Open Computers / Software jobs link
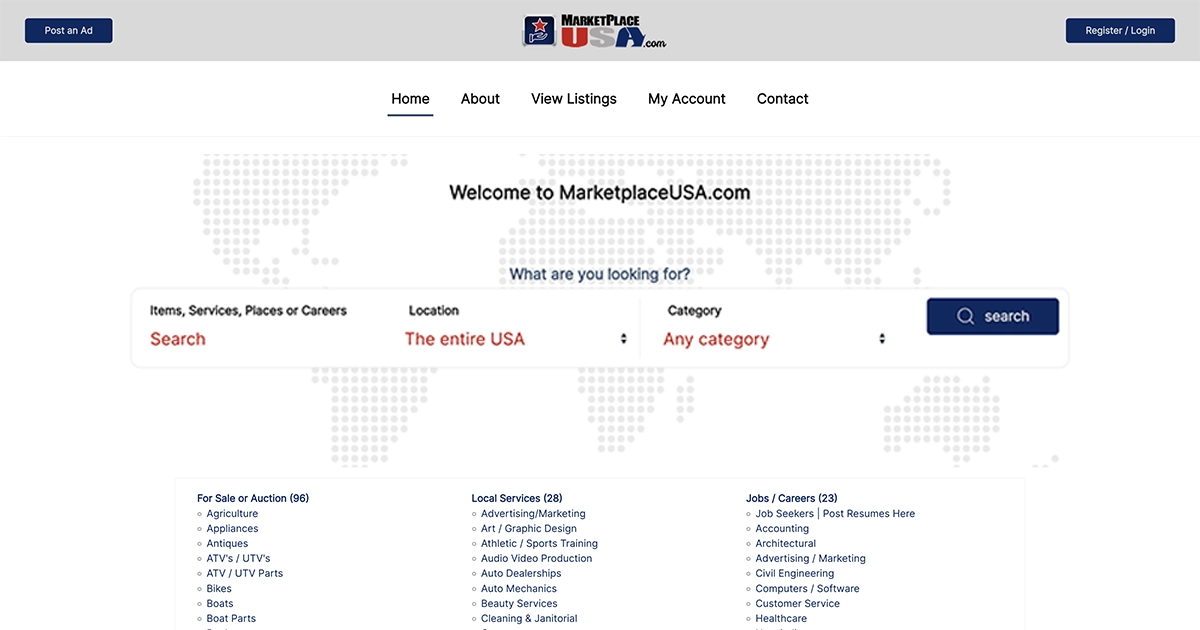The height and width of the screenshot is (630, 1200). [808, 589]
